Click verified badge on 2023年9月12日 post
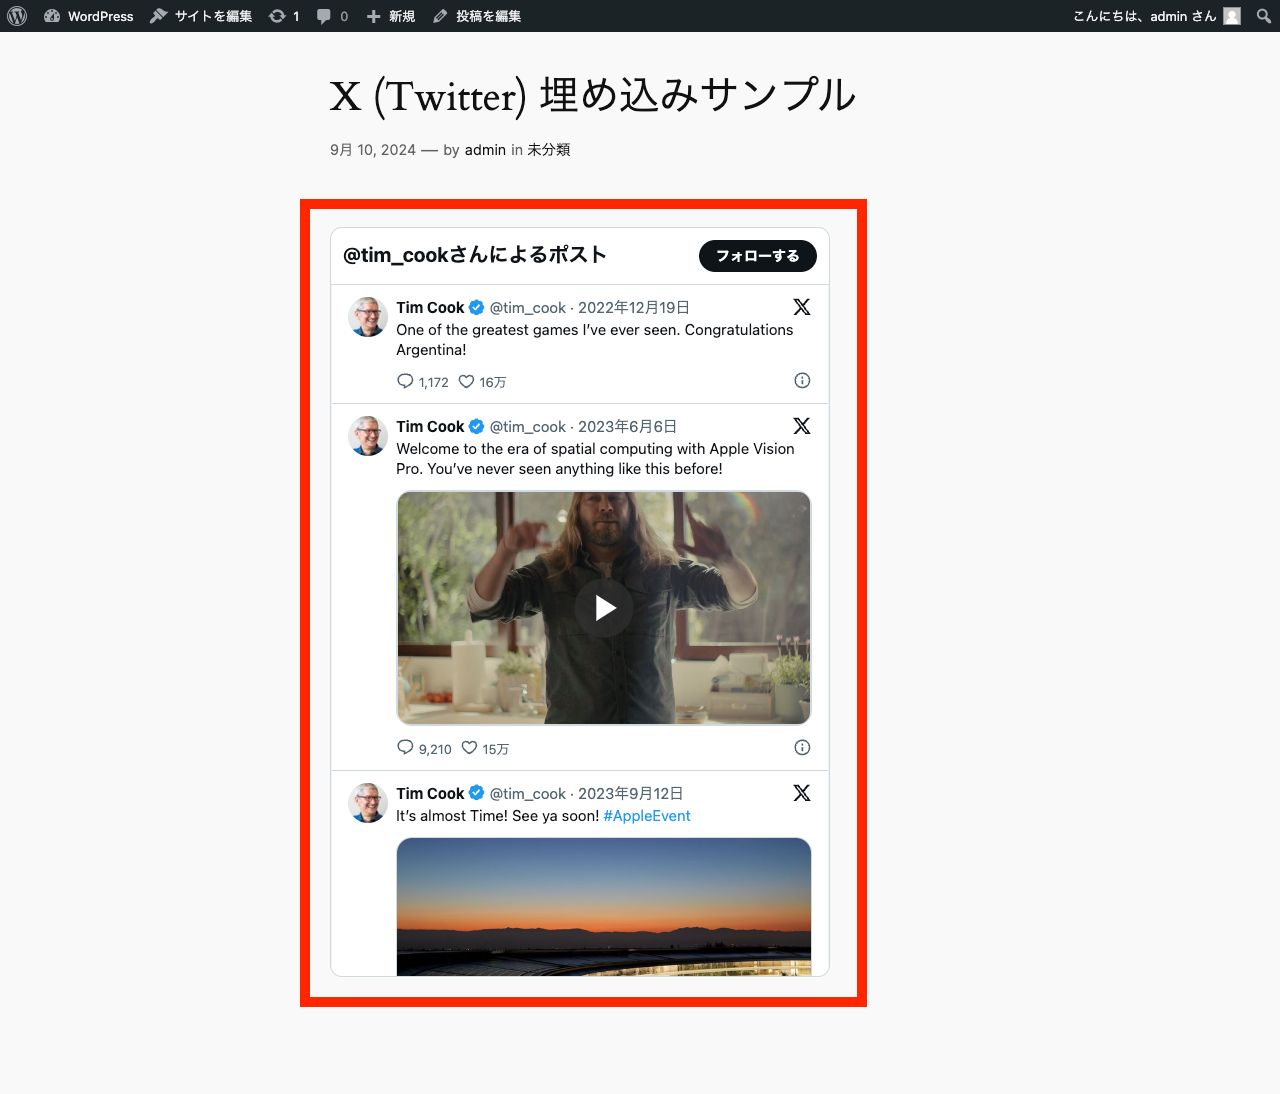 pos(477,794)
